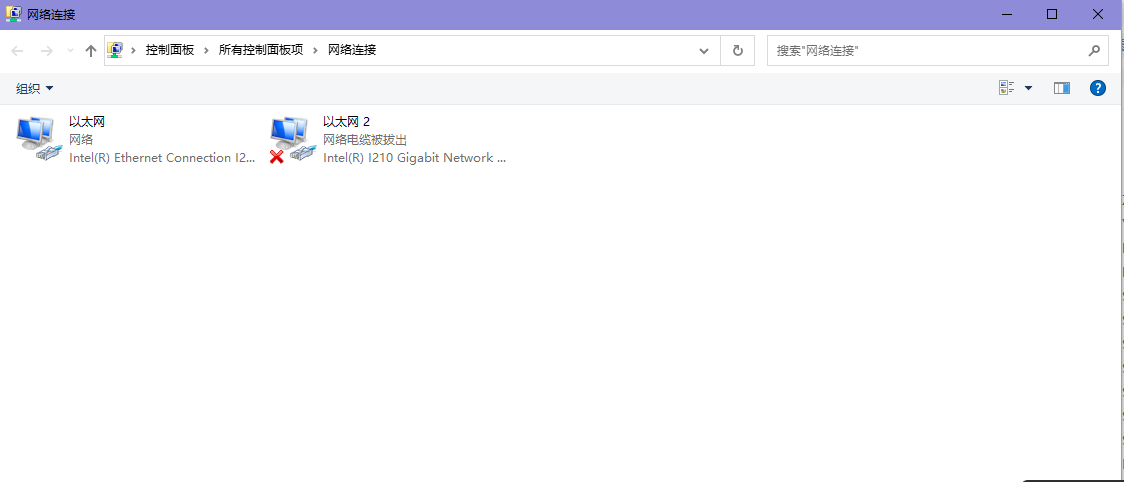Expand the address bar history dropdown
Screen dimensions: 1124x482
tap(704, 50)
